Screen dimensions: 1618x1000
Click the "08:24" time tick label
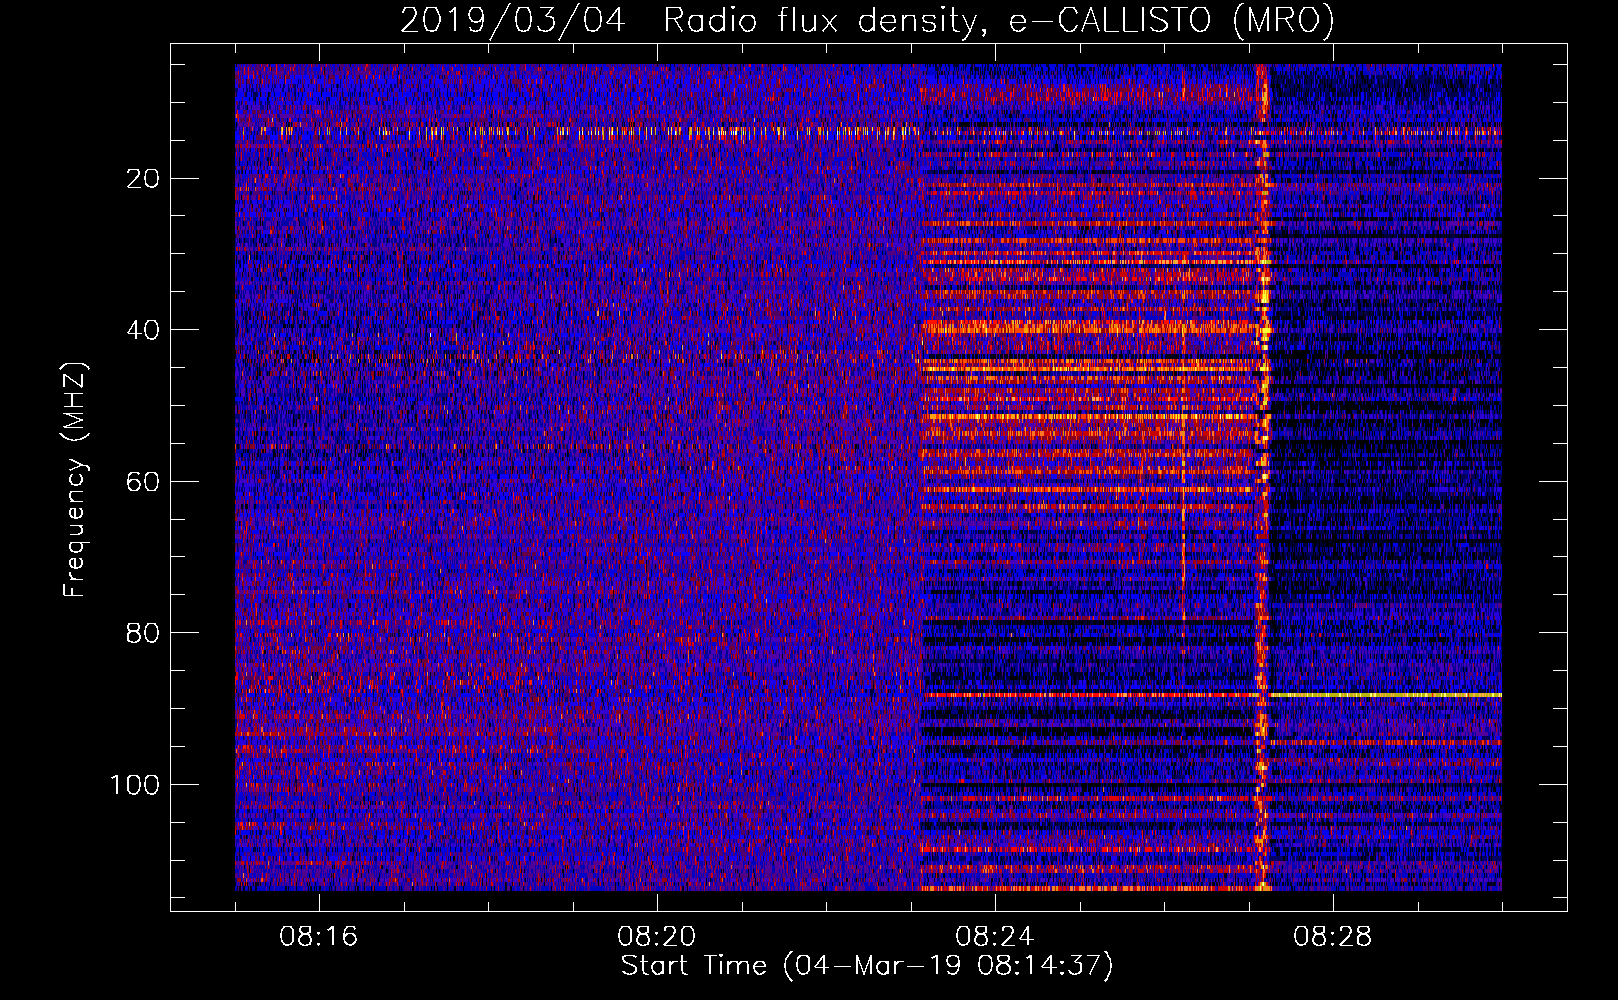click(x=995, y=937)
